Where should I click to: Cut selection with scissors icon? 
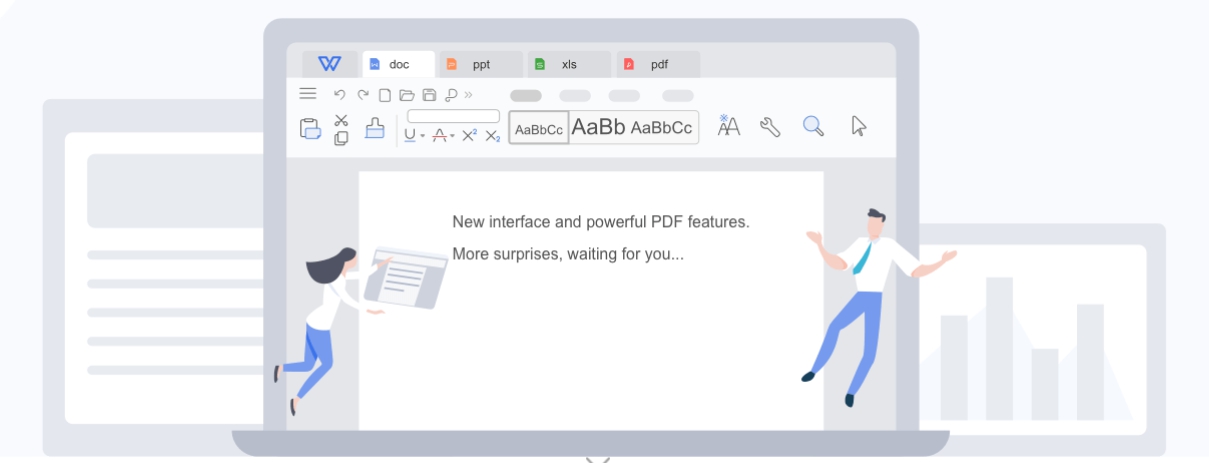pyautogui.click(x=341, y=119)
